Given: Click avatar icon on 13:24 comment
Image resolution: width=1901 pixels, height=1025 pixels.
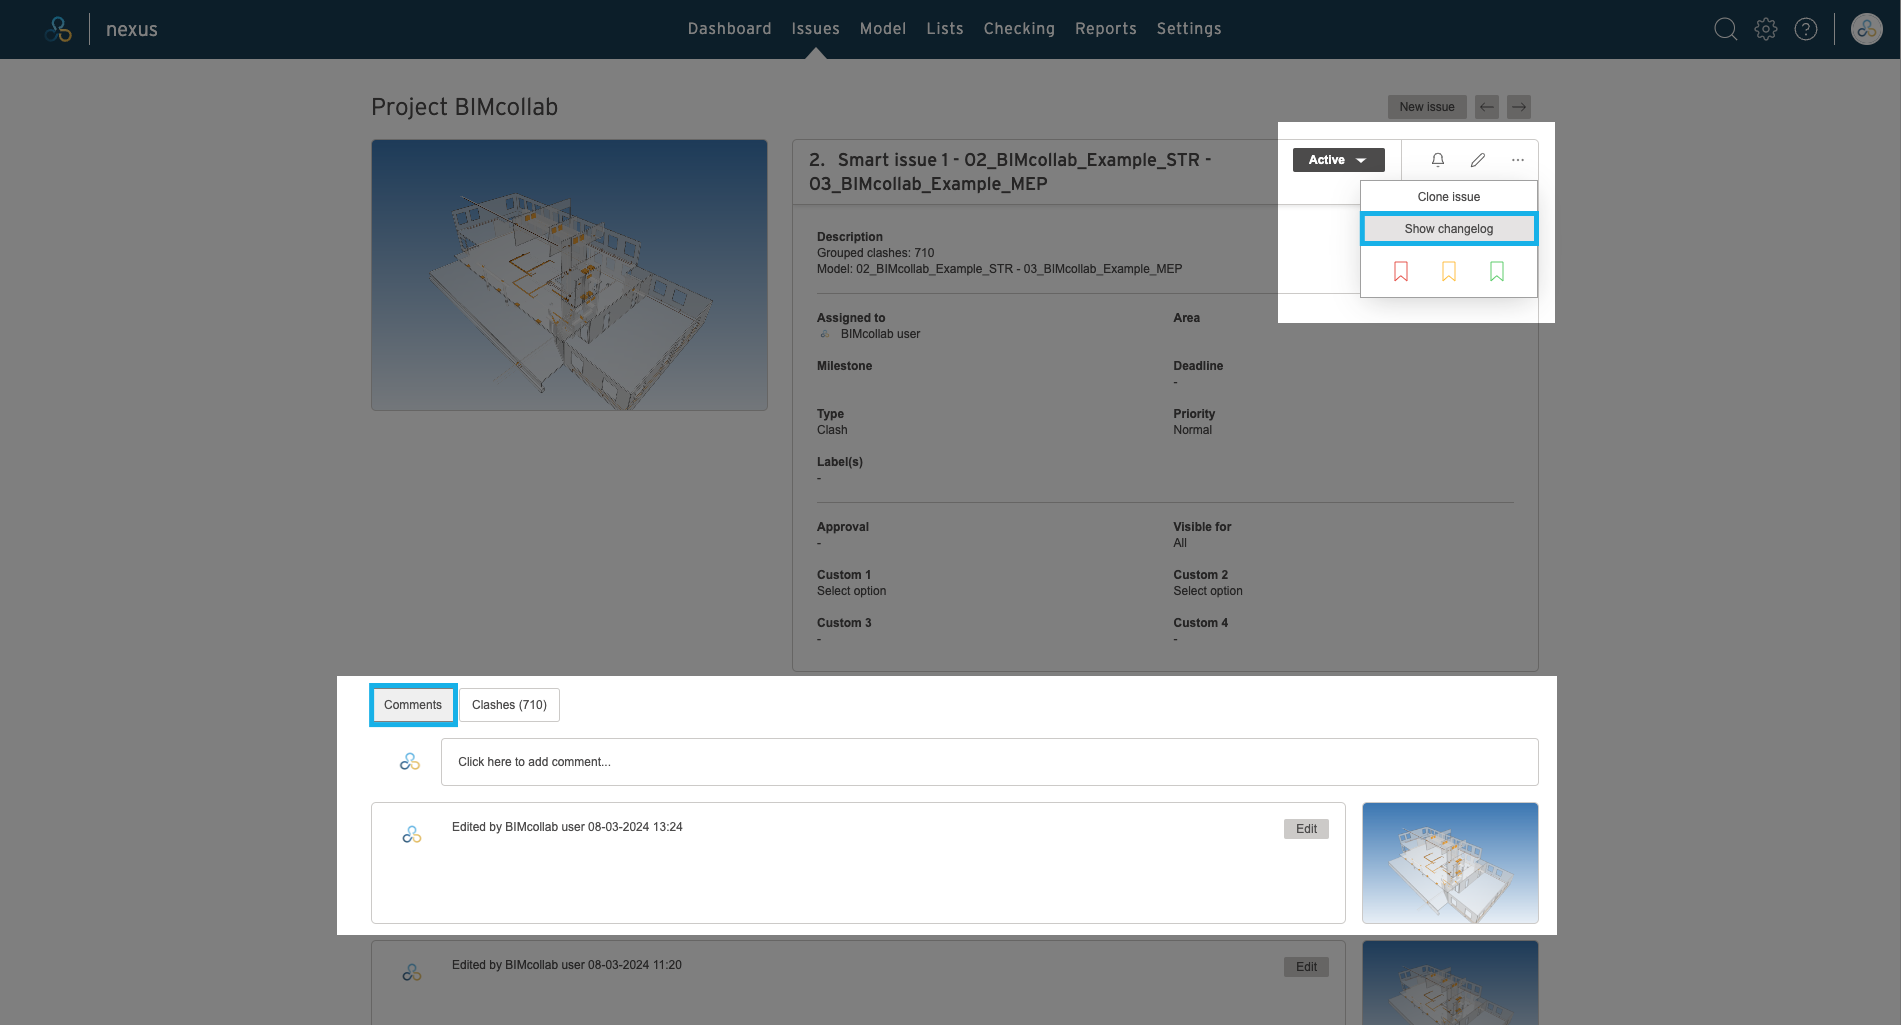Looking at the screenshot, I should pos(412,834).
